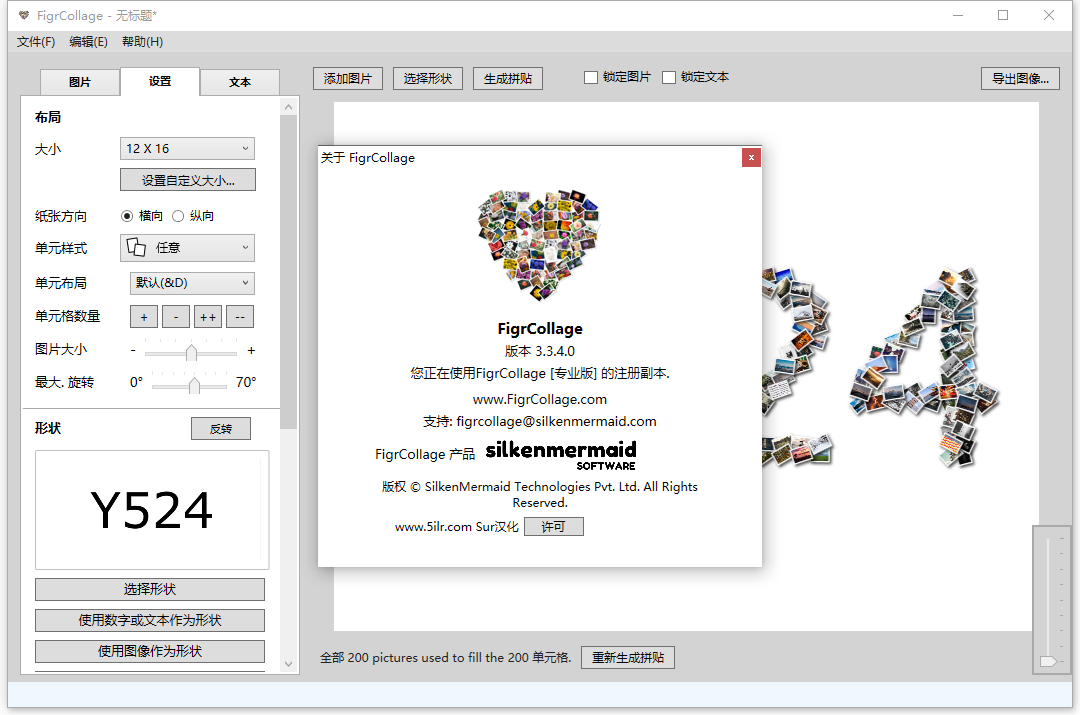The image size is (1080, 715).
Task: Click the 版本 3.3.4.0 text
Action: 540,351
